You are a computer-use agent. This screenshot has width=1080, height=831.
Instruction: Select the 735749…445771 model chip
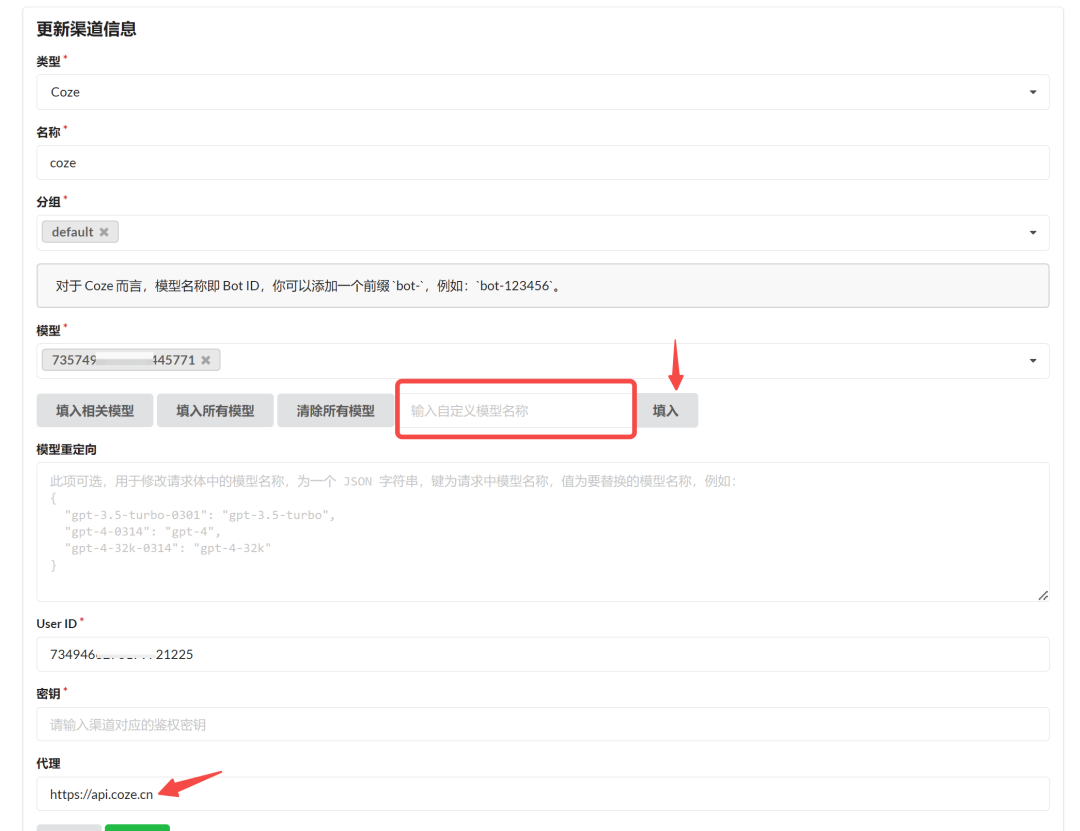coord(131,360)
